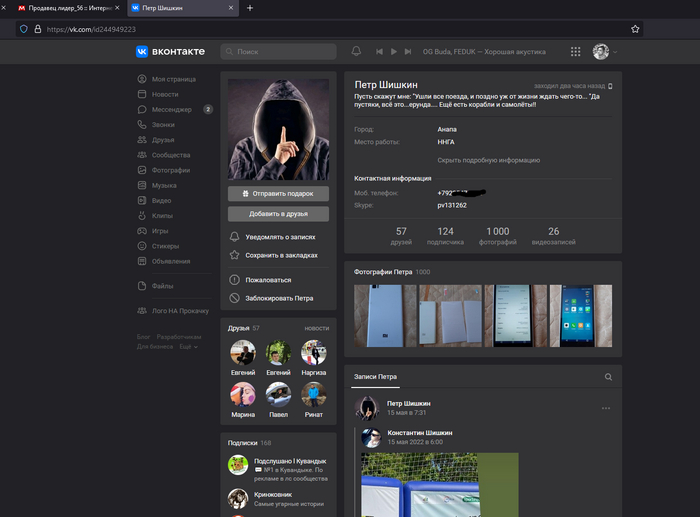Click the VK search input field
This screenshot has width=700, height=517.
[x=280, y=51]
